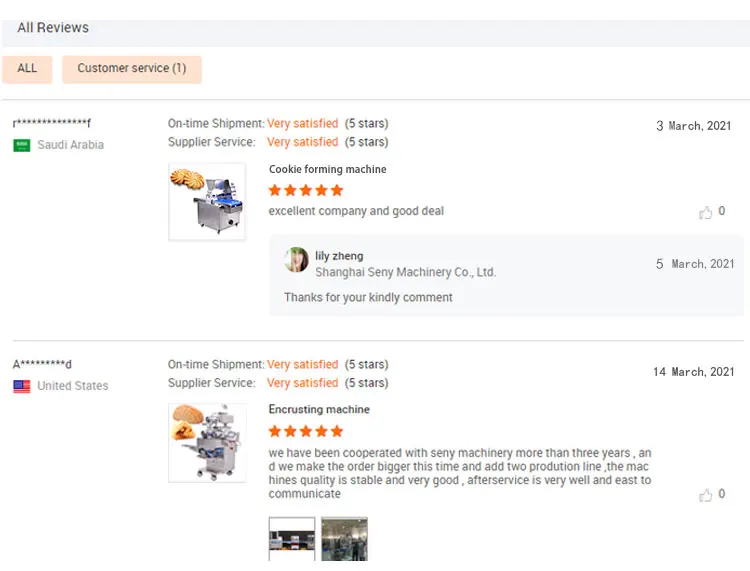The width and height of the screenshot is (750, 571).
Task: Click five-star rating under Cookie forming machine
Action: 306,190
